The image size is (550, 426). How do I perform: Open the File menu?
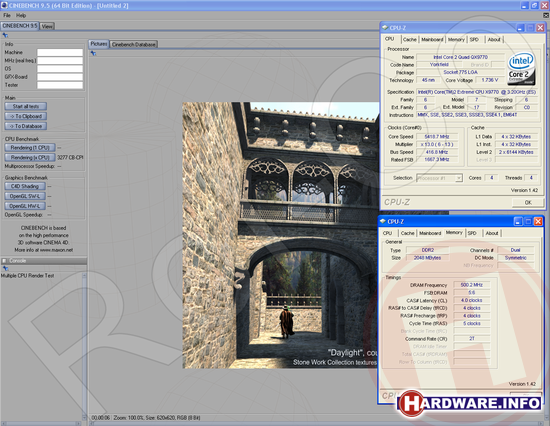tap(7, 15)
